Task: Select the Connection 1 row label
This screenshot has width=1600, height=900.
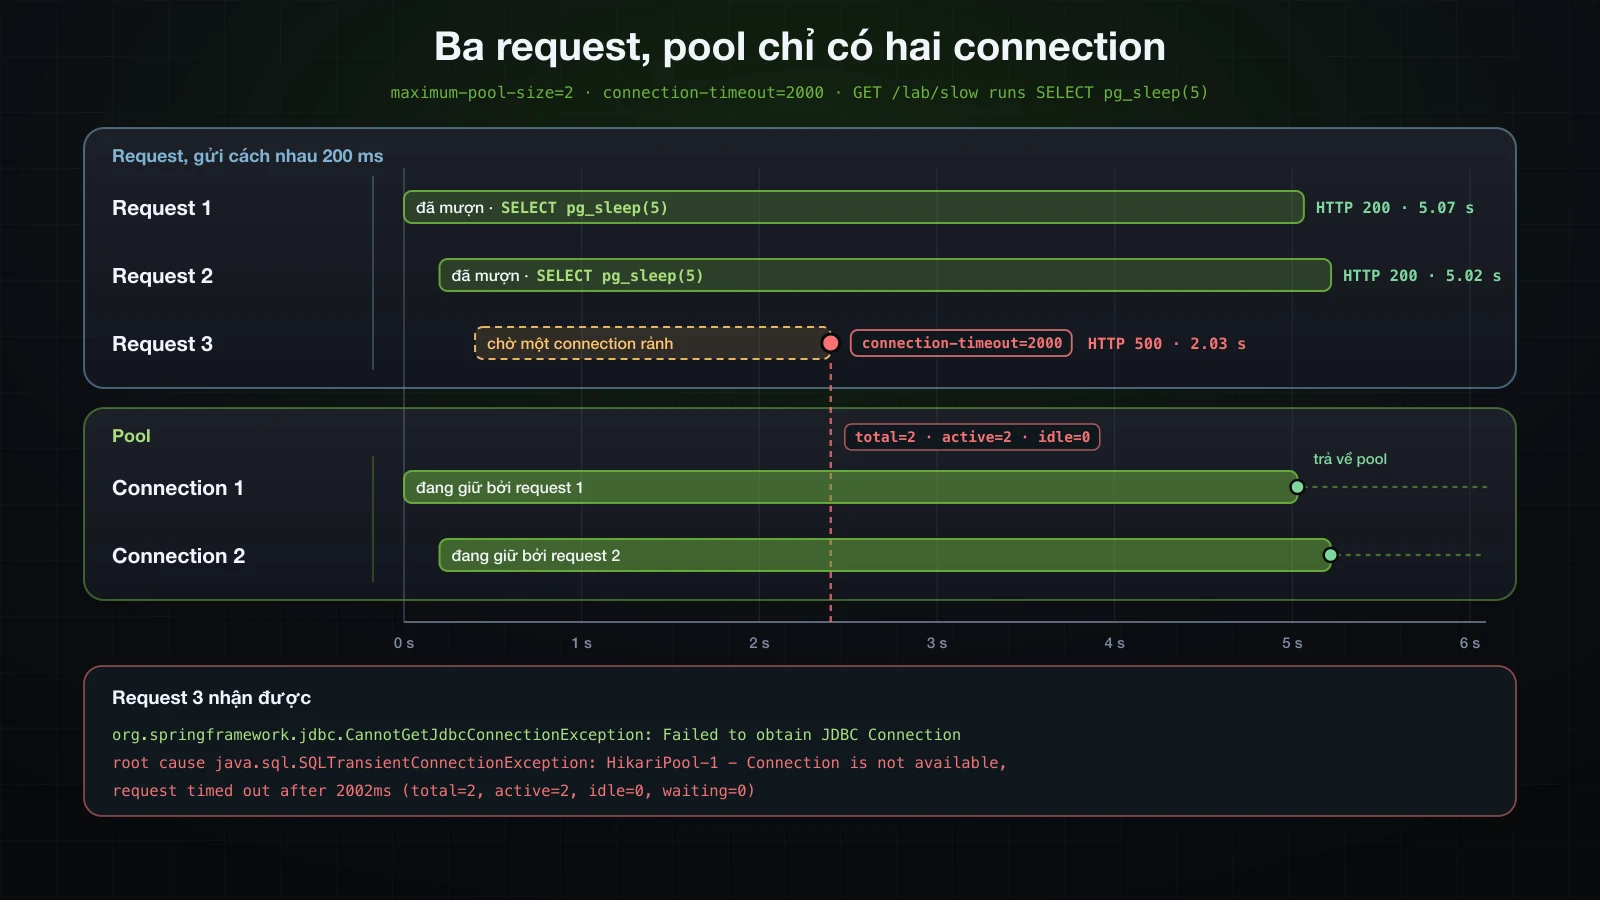Action: (178, 488)
